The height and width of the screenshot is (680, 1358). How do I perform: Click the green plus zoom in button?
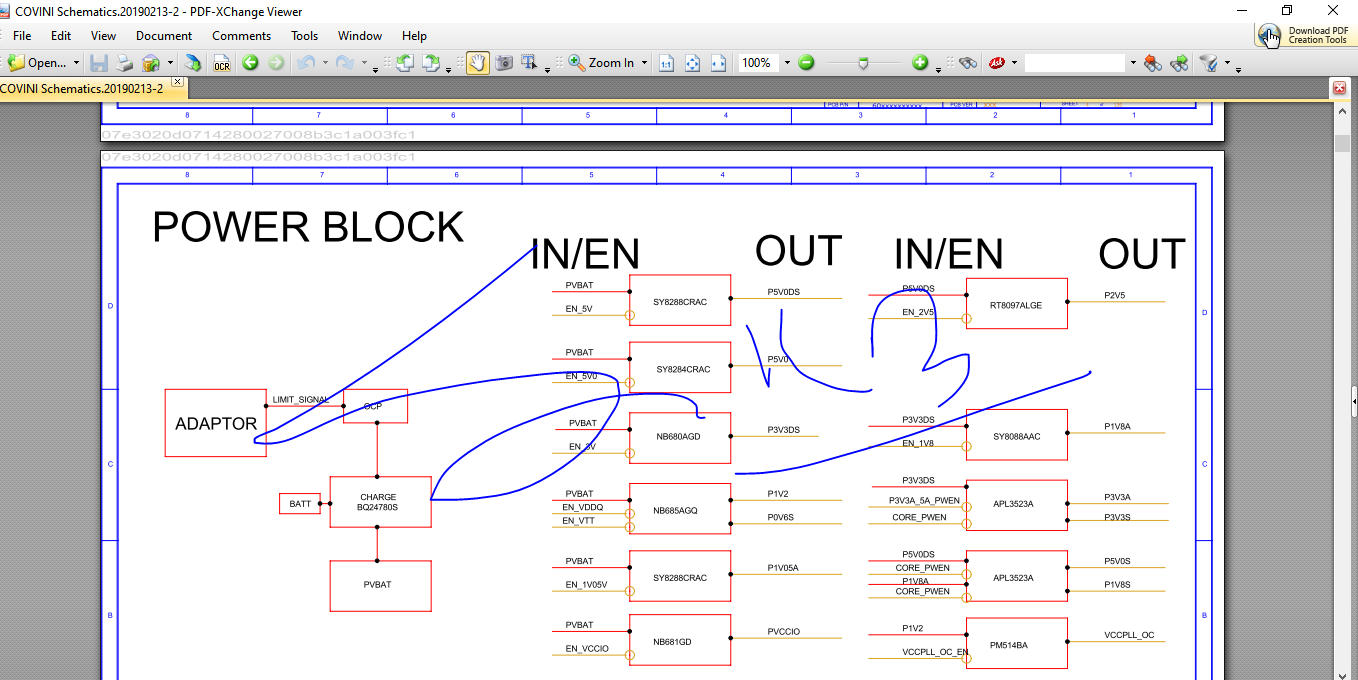pos(920,63)
